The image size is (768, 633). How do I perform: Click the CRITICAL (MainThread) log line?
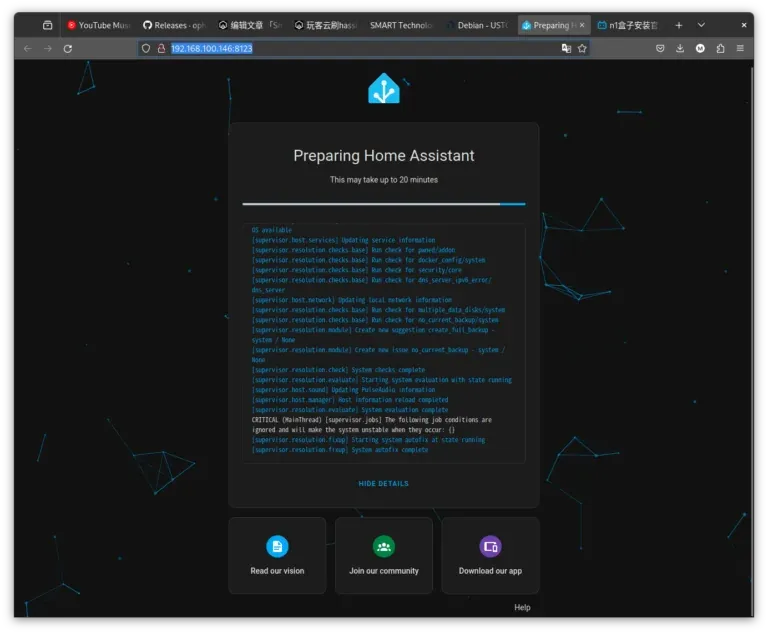372,425
